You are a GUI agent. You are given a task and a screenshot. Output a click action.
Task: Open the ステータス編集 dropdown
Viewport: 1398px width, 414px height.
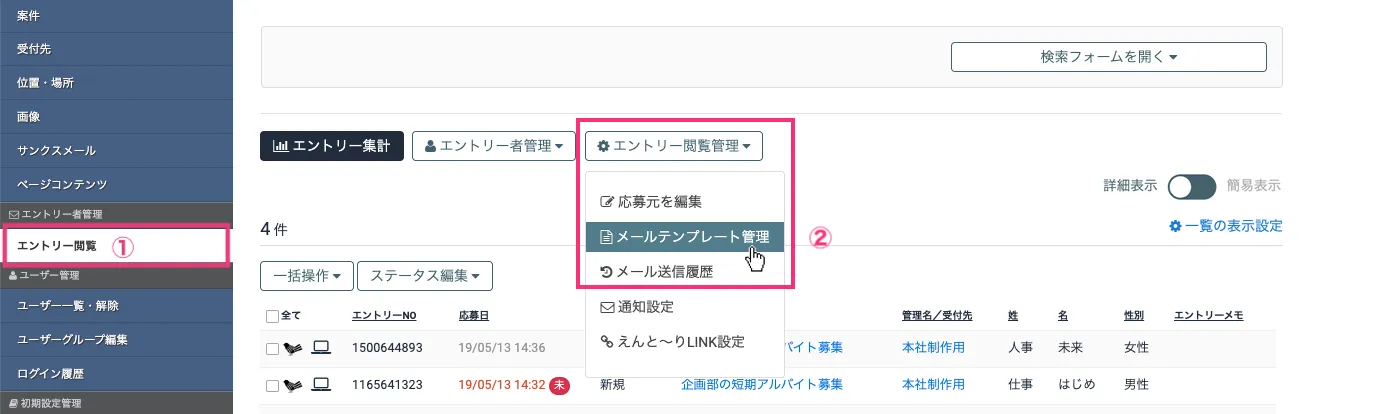pyautogui.click(x=424, y=275)
